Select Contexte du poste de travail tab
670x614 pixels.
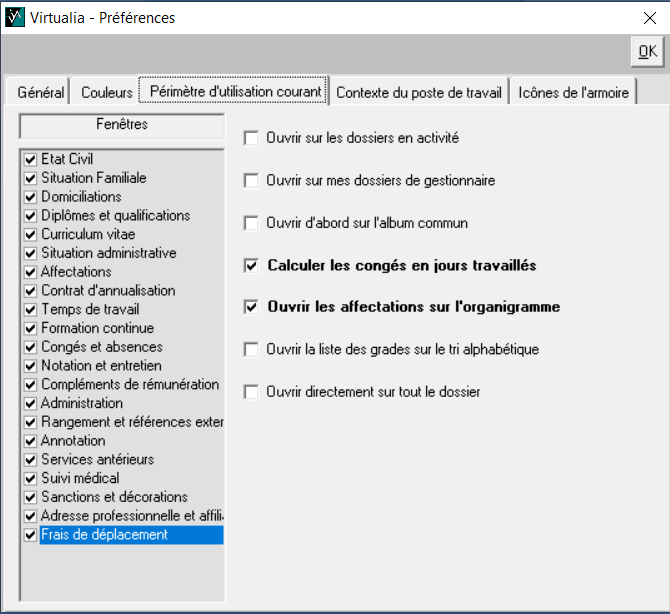coord(419,92)
